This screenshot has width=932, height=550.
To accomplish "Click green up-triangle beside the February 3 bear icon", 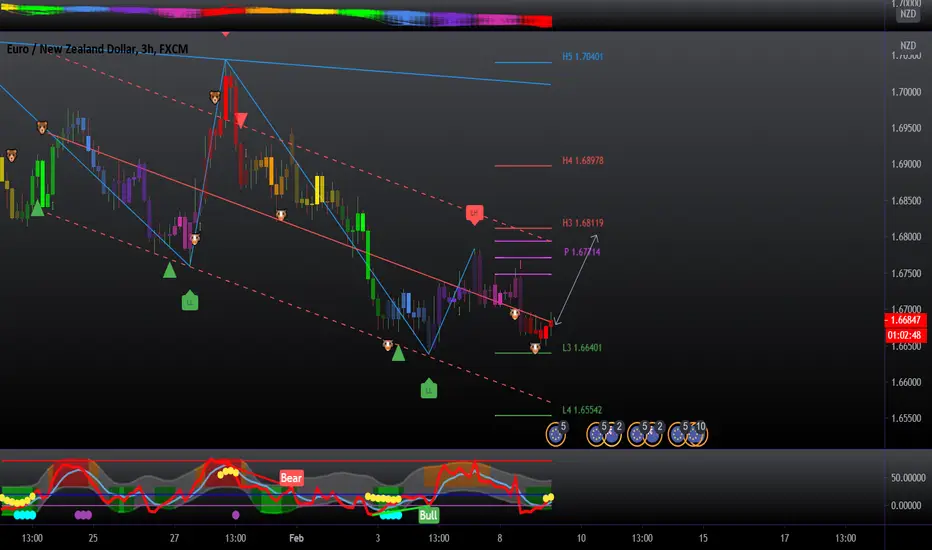I will pos(398,354).
